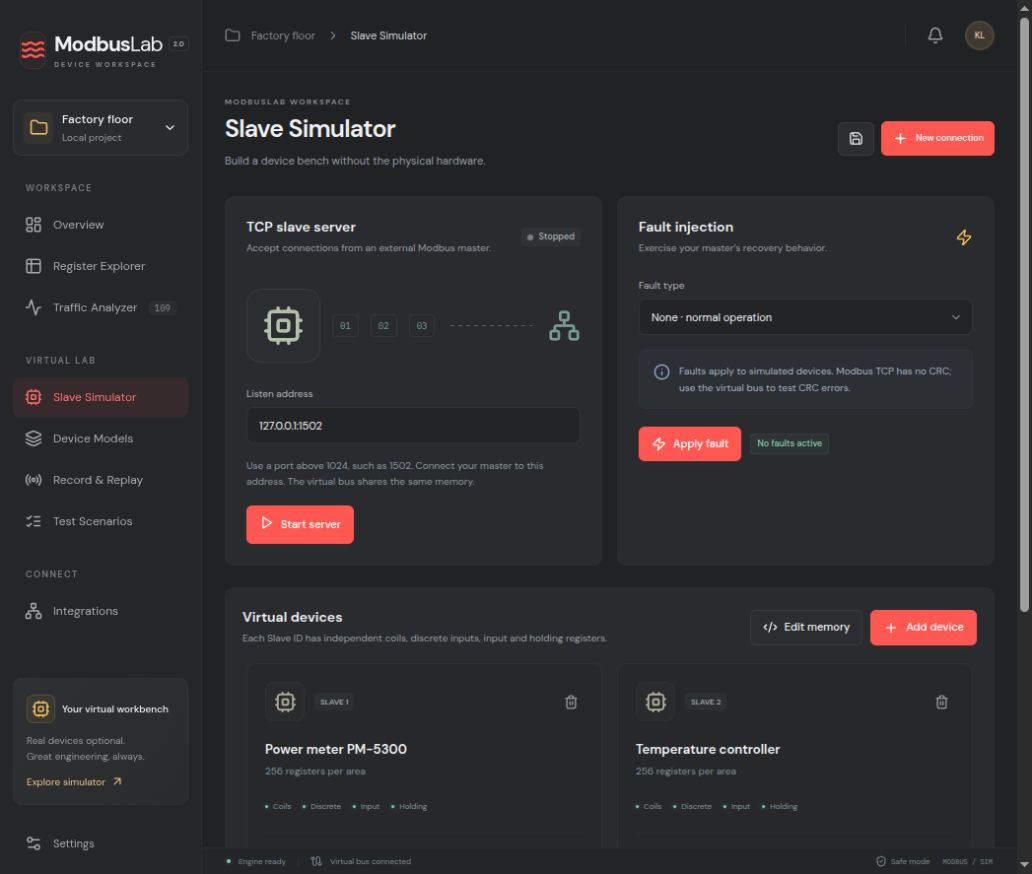
Task: Click the Factory floor breadcrumb link
Action: tap(282, 36)
